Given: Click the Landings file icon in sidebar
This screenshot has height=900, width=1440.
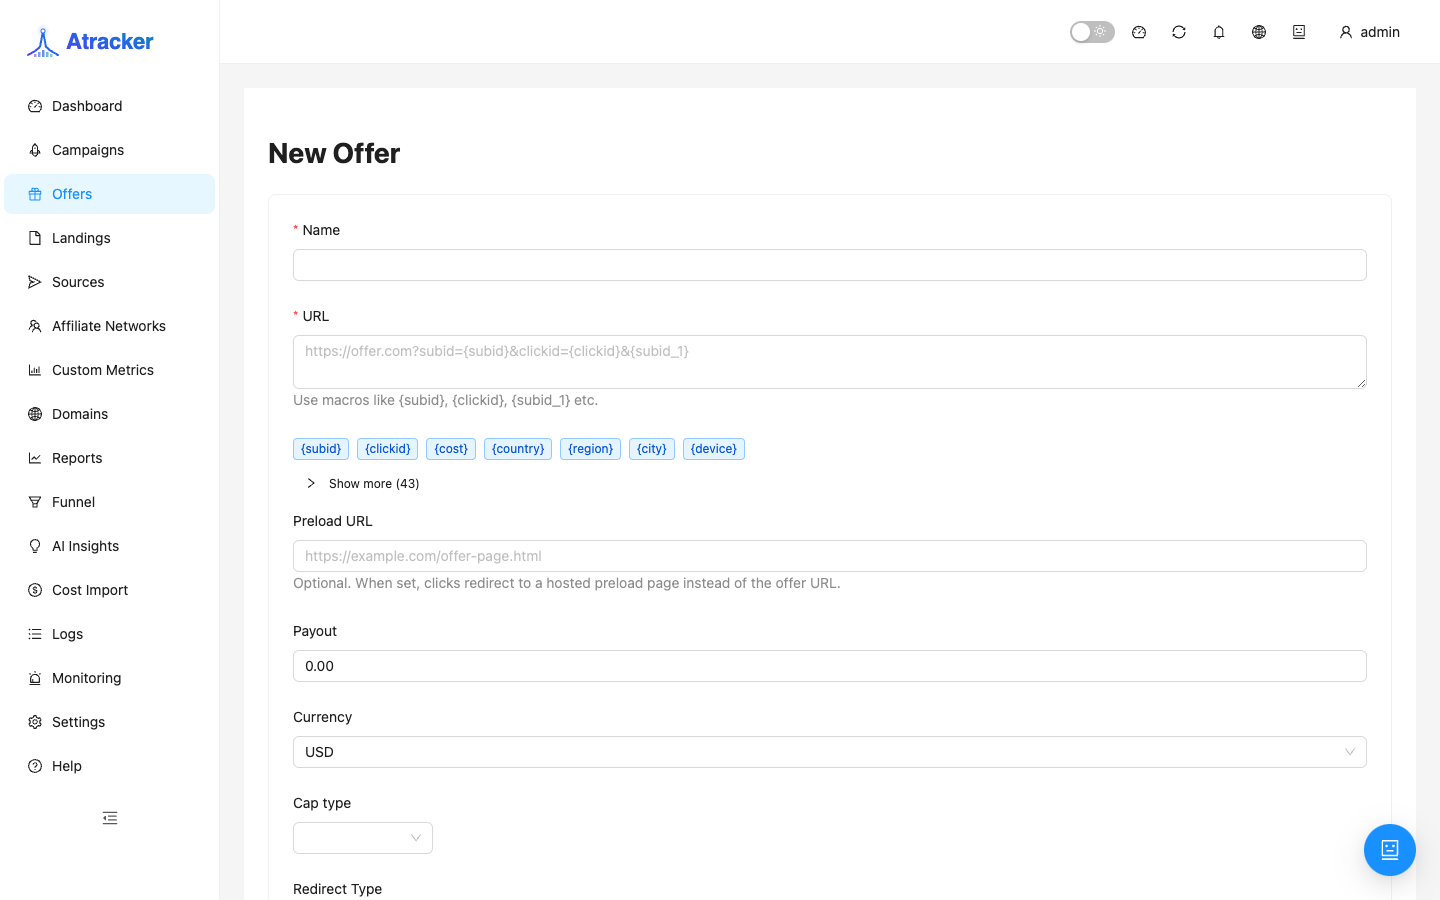Looking at the screenshot, I should click(35, 238).
